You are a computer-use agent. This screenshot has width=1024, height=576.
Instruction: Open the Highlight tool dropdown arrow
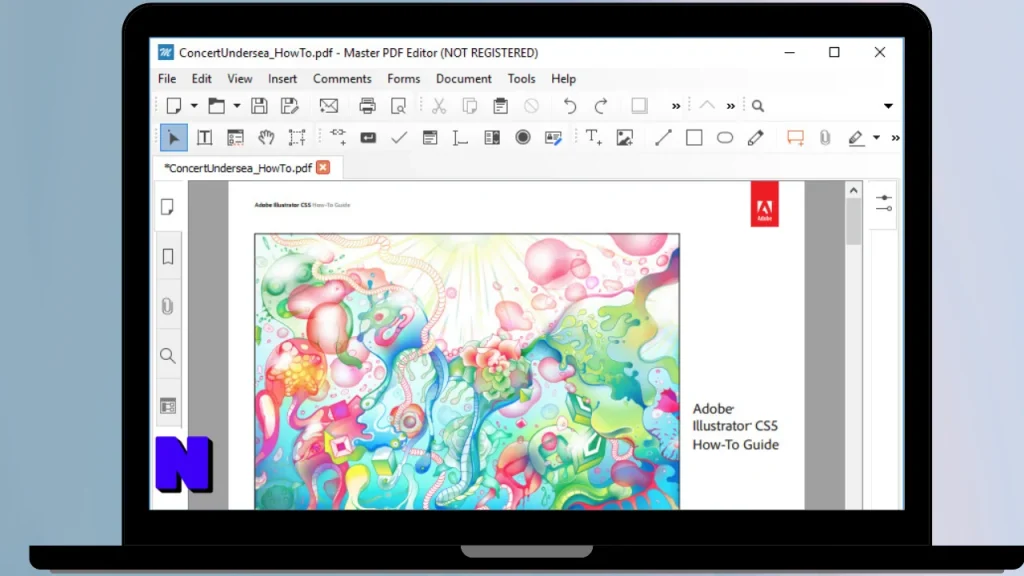[876, 138]
